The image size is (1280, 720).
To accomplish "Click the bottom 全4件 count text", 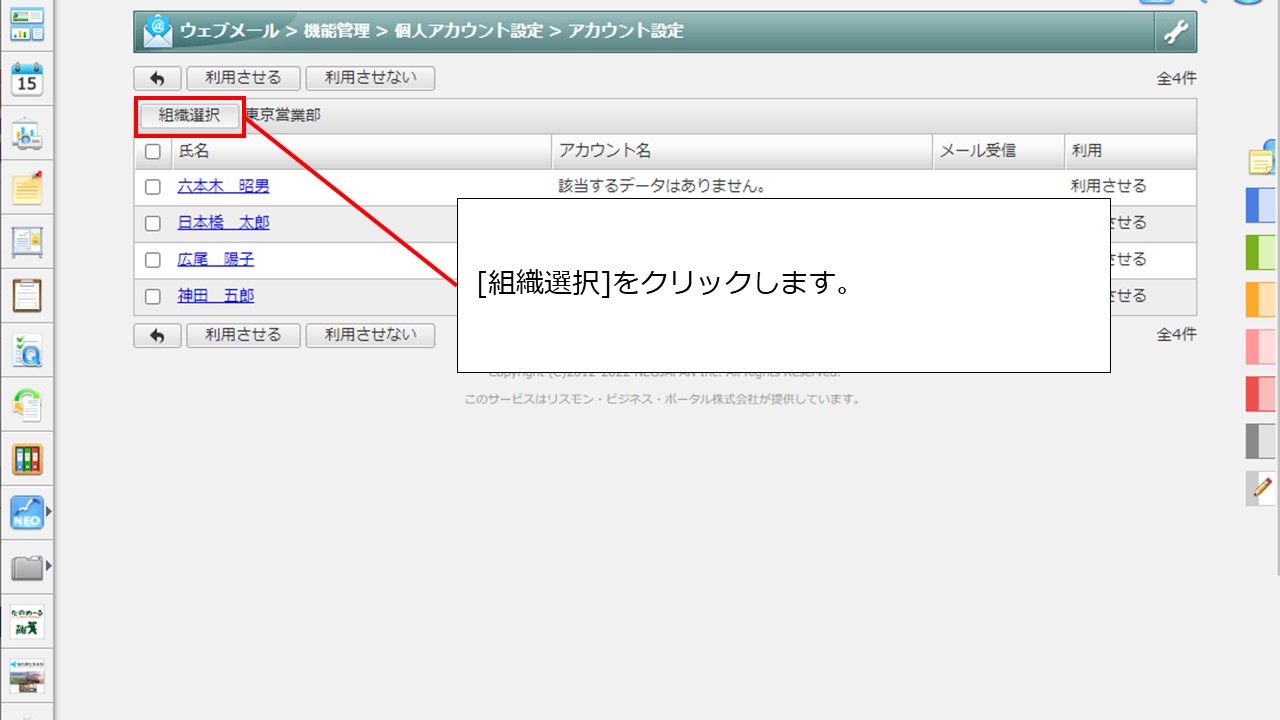I will coord(1176,335).
